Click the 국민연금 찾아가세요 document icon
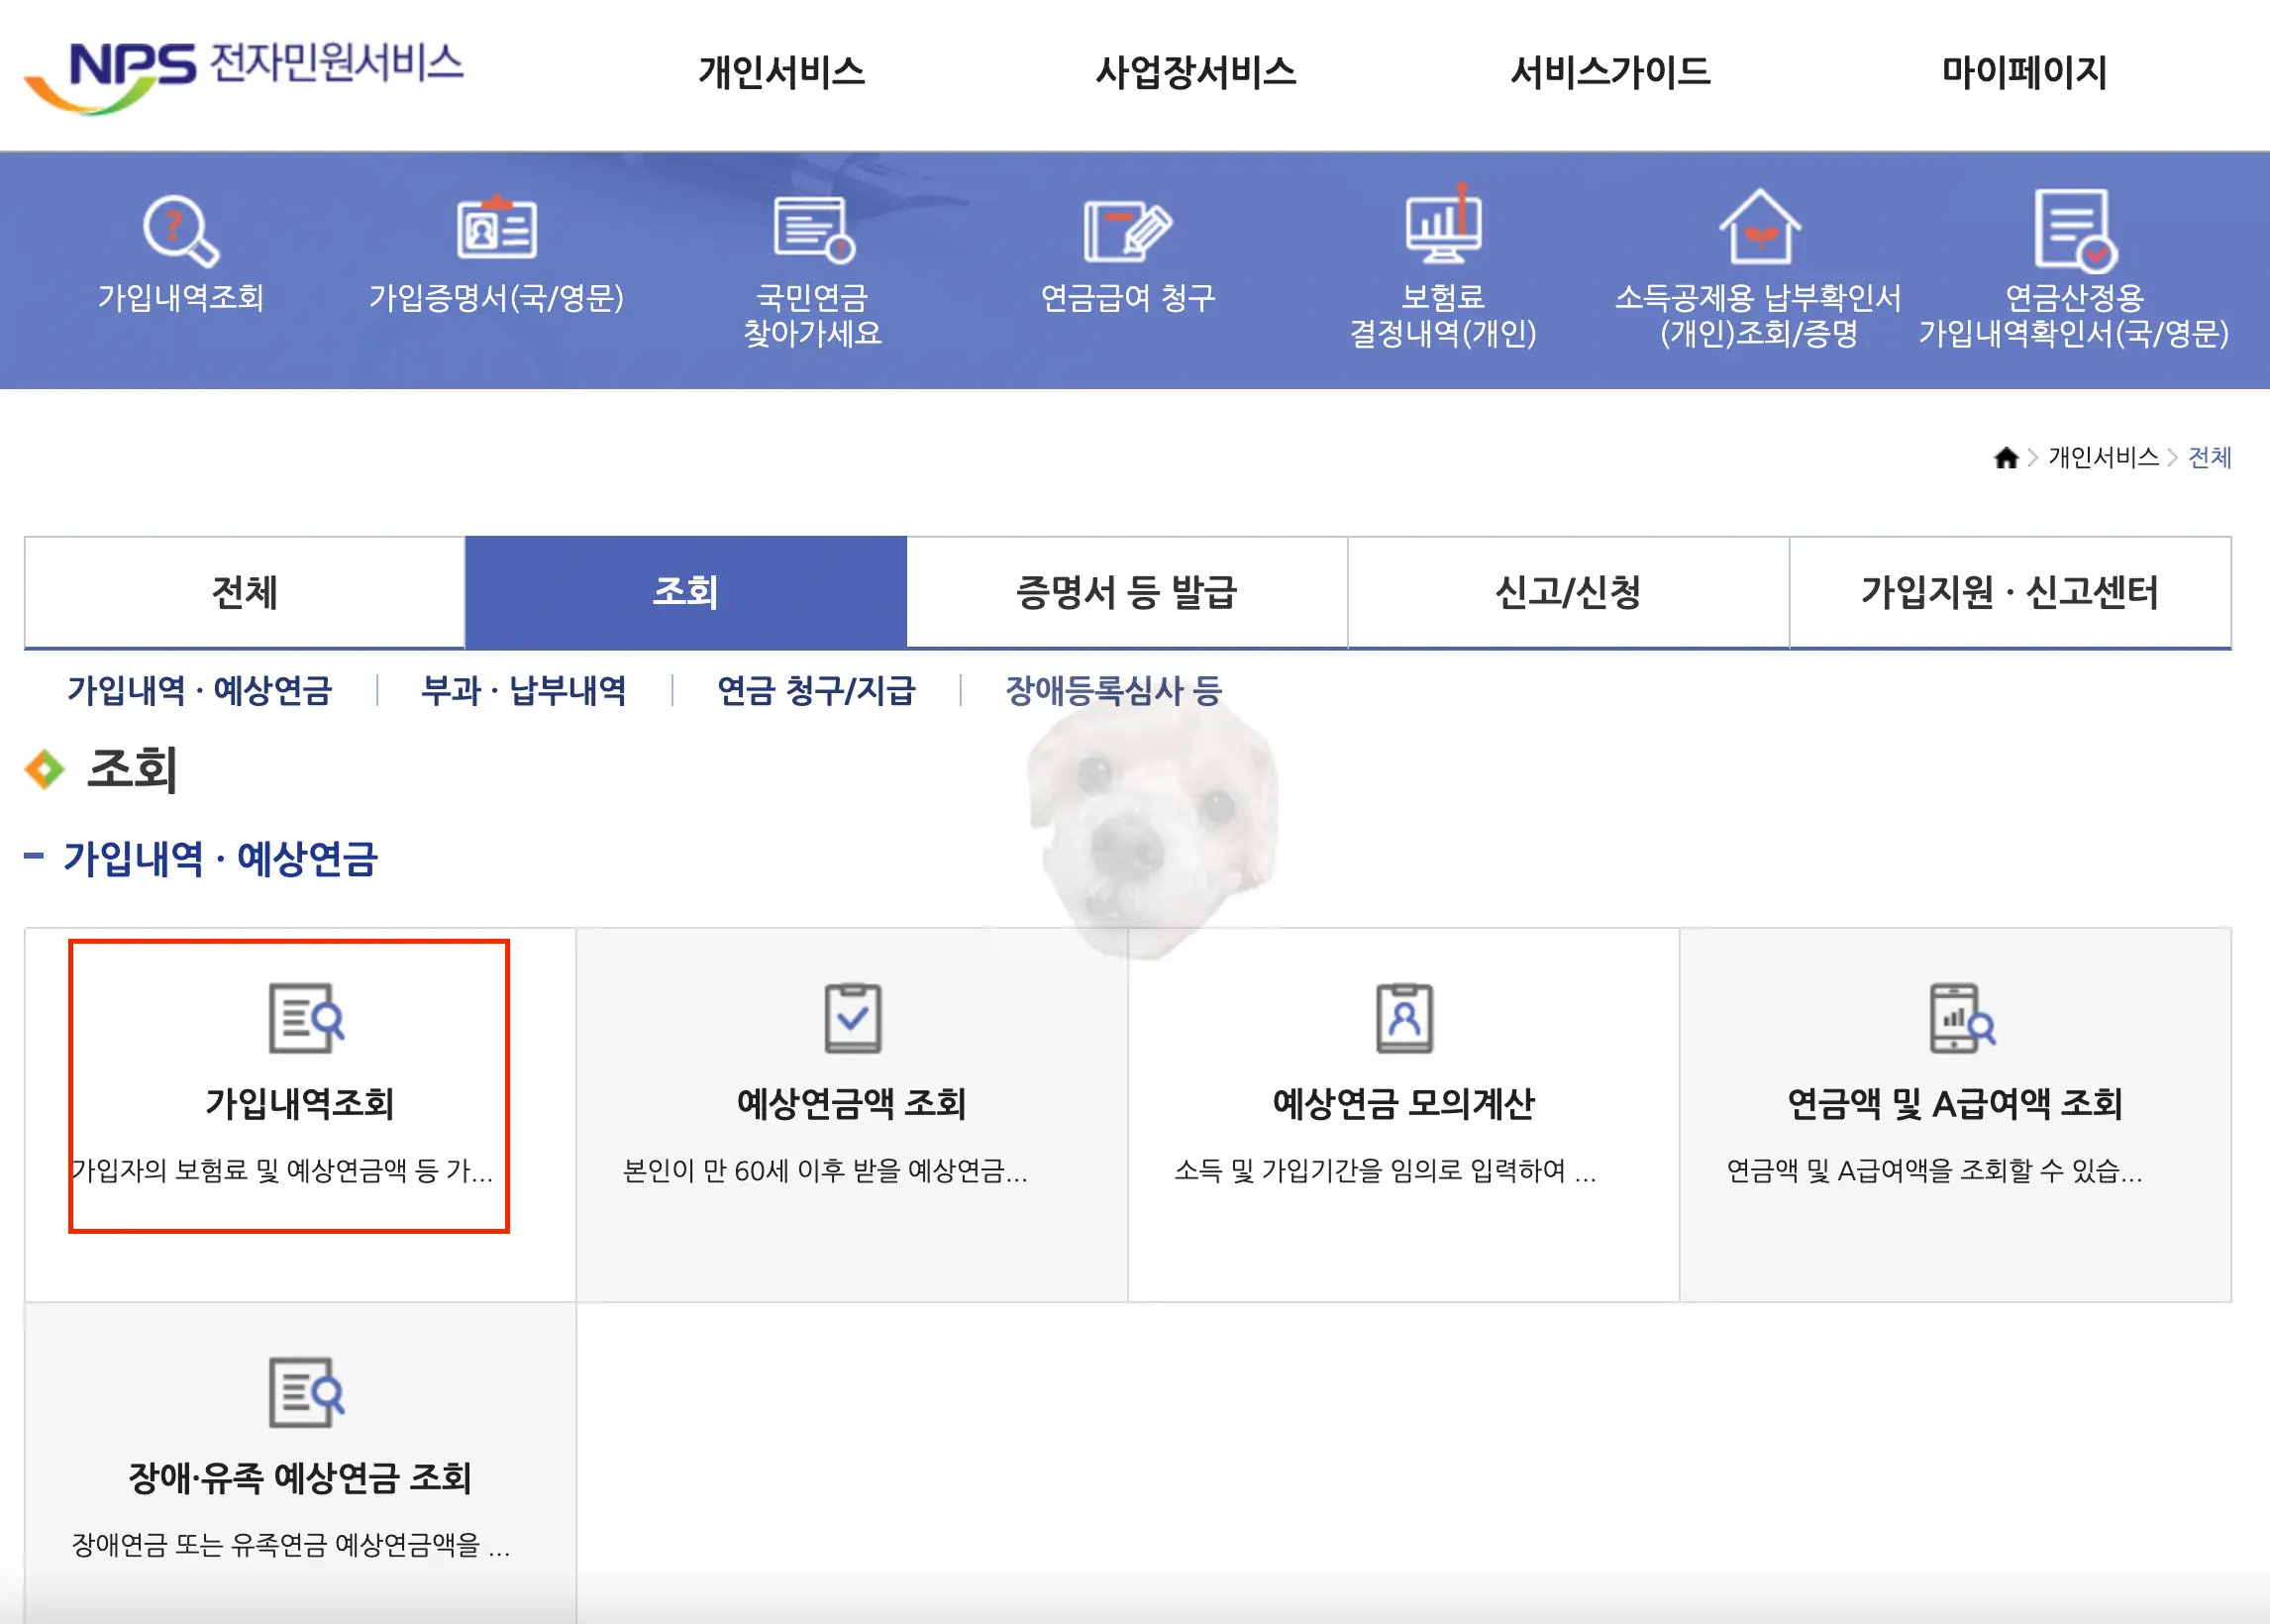 pyautogui.click(x=815, y=232)
